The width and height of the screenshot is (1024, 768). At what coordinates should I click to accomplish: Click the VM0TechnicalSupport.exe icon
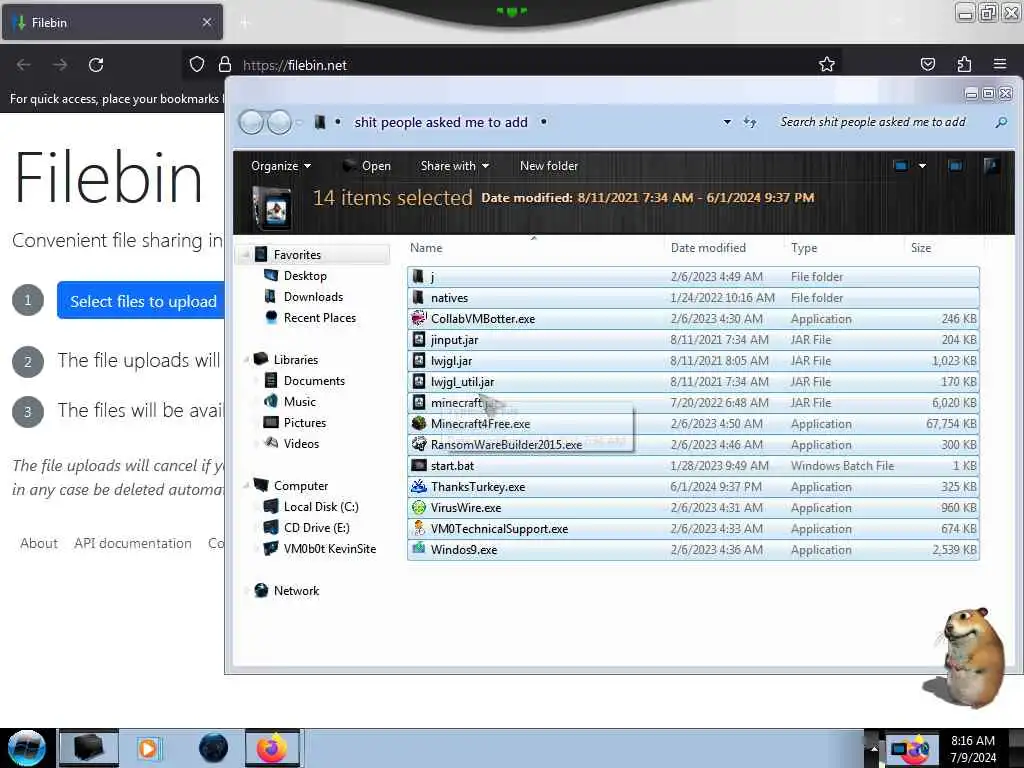click(419, 528)
